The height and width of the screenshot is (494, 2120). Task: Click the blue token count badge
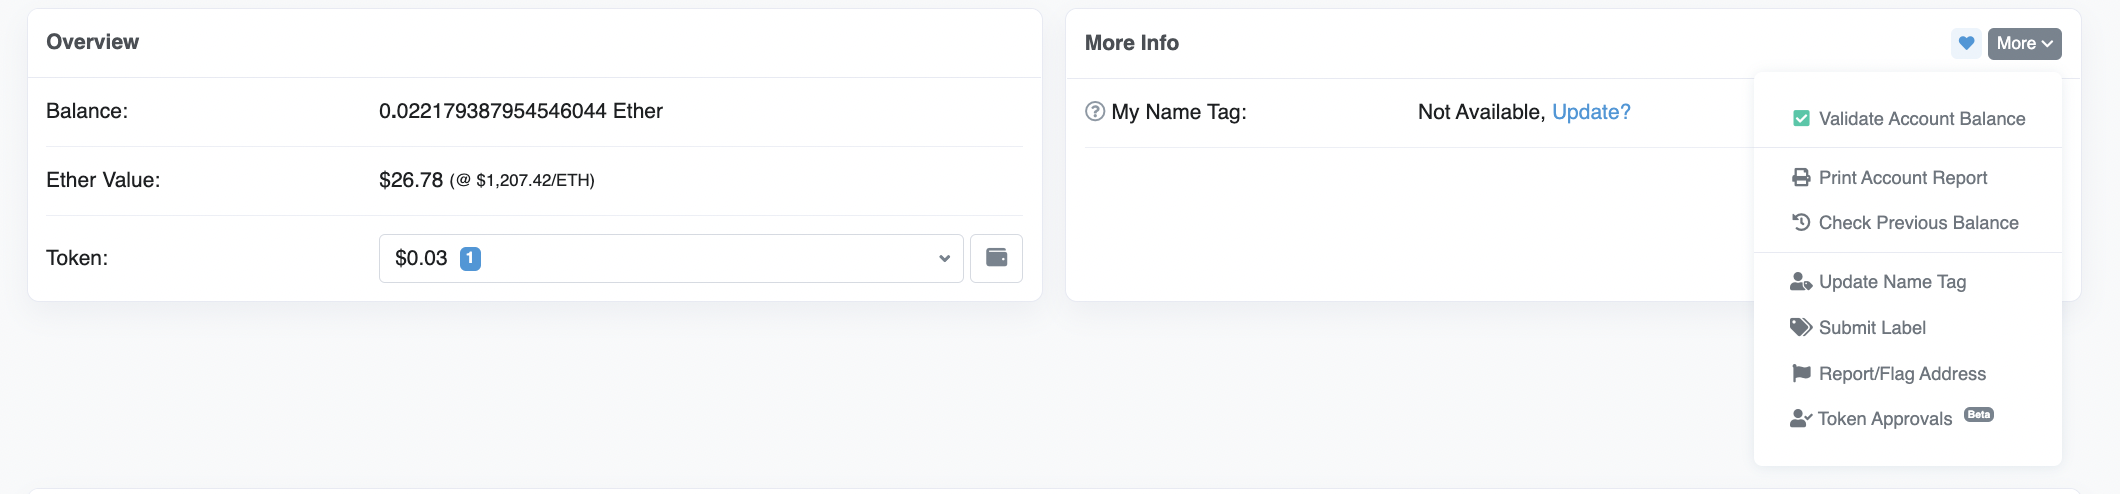pyautogui.click(x=470, y=258)
